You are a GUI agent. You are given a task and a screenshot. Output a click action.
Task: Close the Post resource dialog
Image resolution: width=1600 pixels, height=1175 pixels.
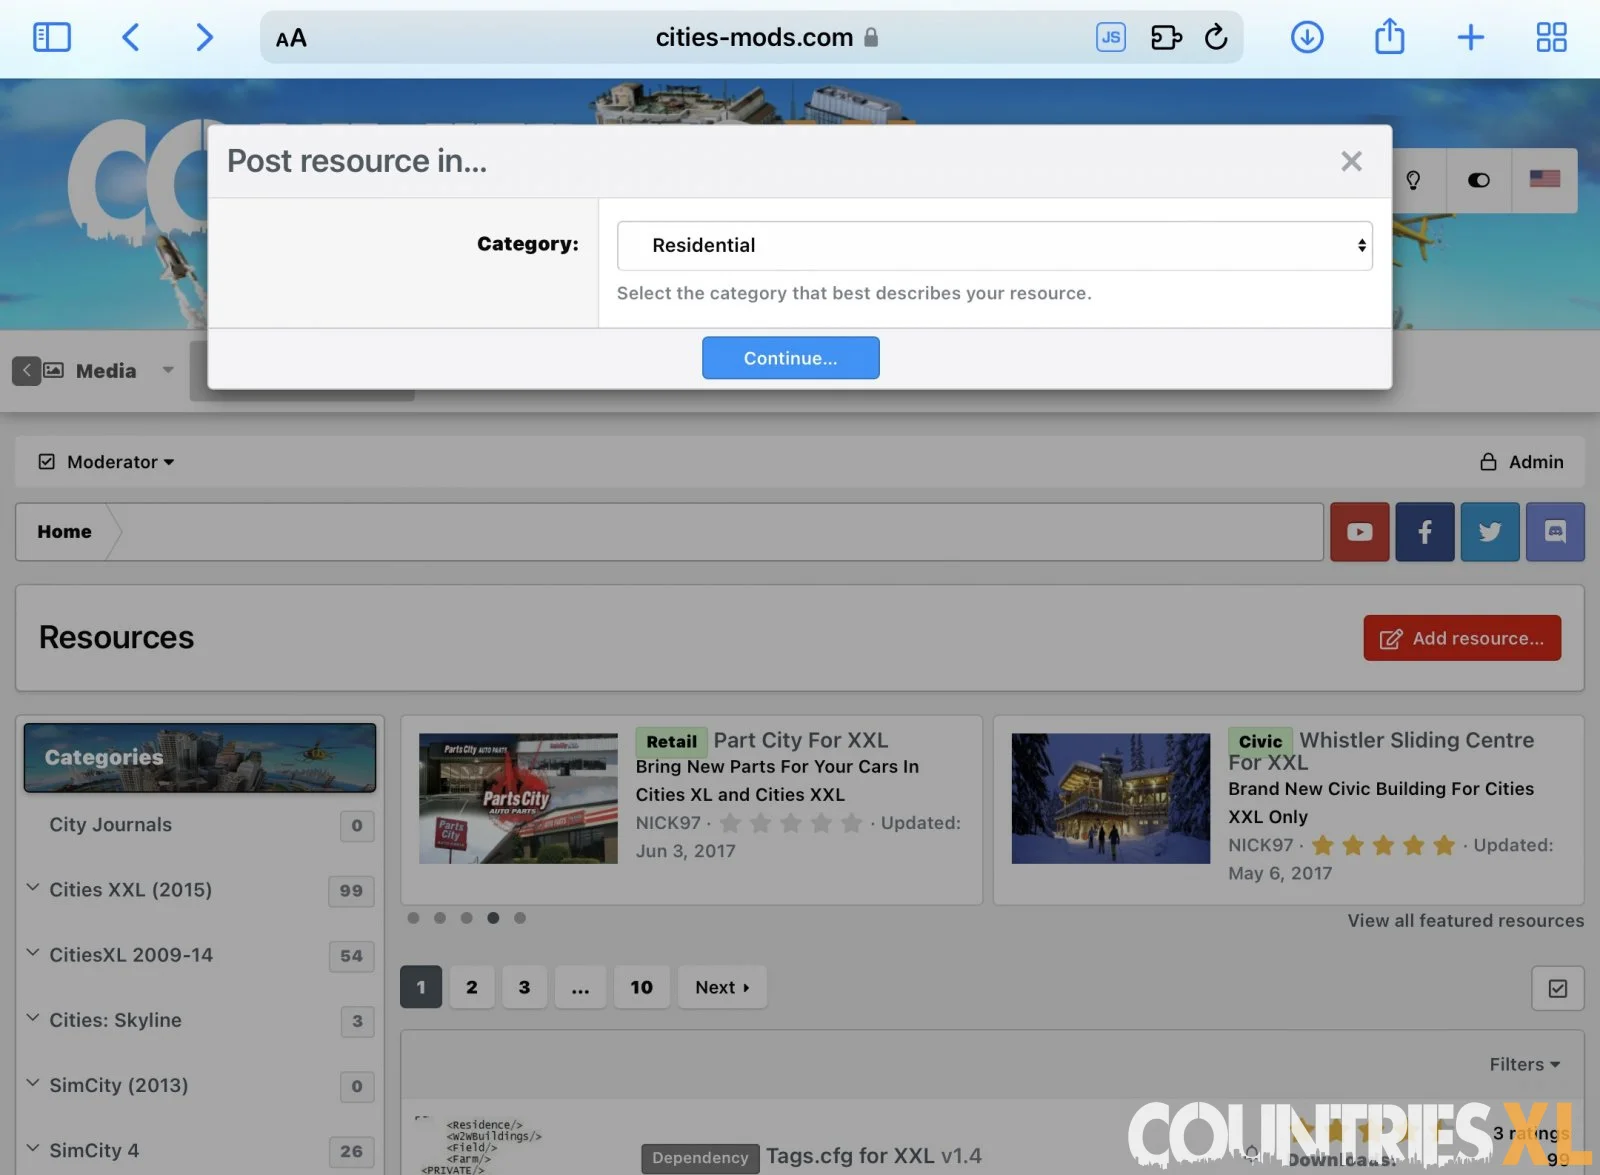coord(1351,161)
